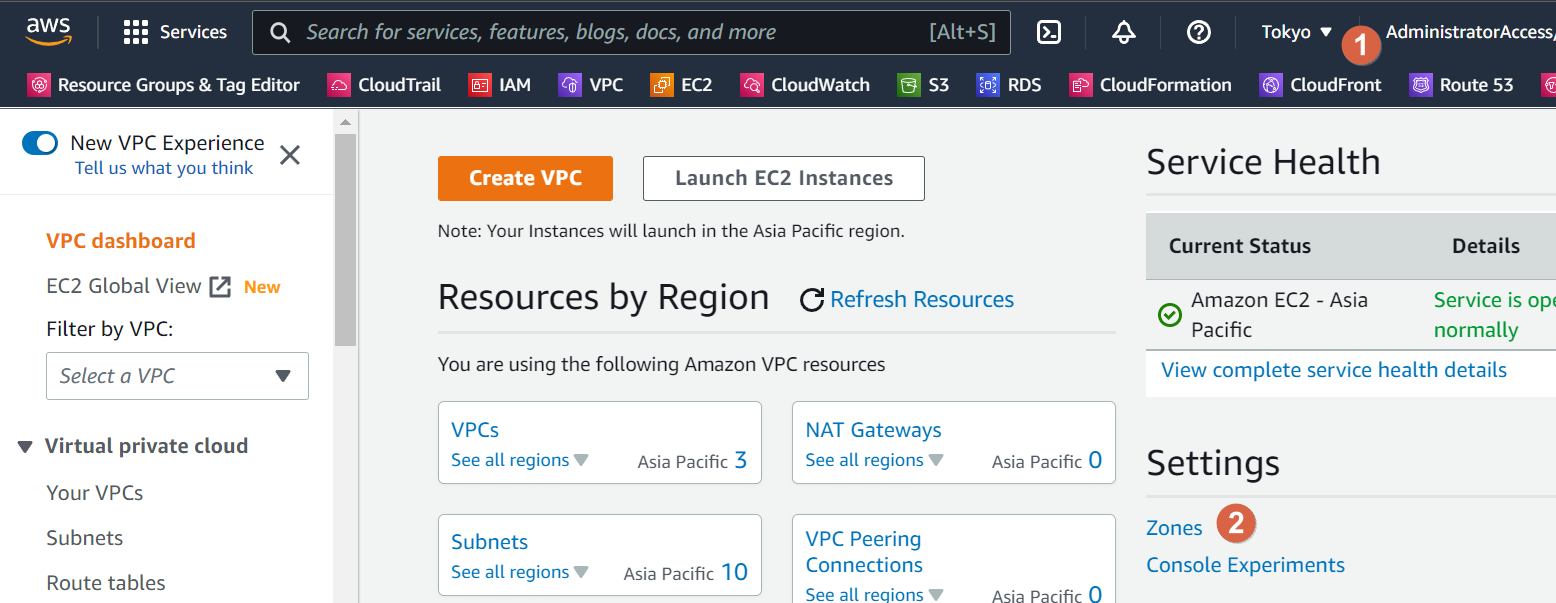The width and height of the screenshot is (1556, 603).
Task: Refresh Resources using the reload icon
Action: 812,300
